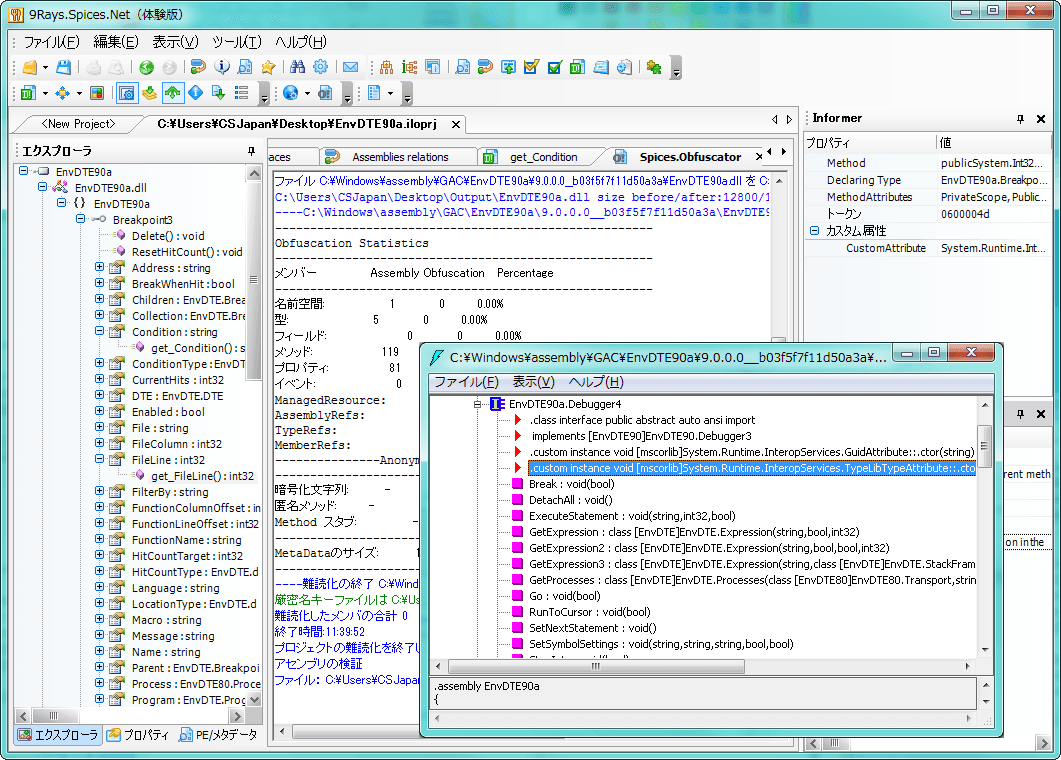Click first toolbar overflow chevron button
The height and width of the screenshot is (760, 1061).
[676, 68]
